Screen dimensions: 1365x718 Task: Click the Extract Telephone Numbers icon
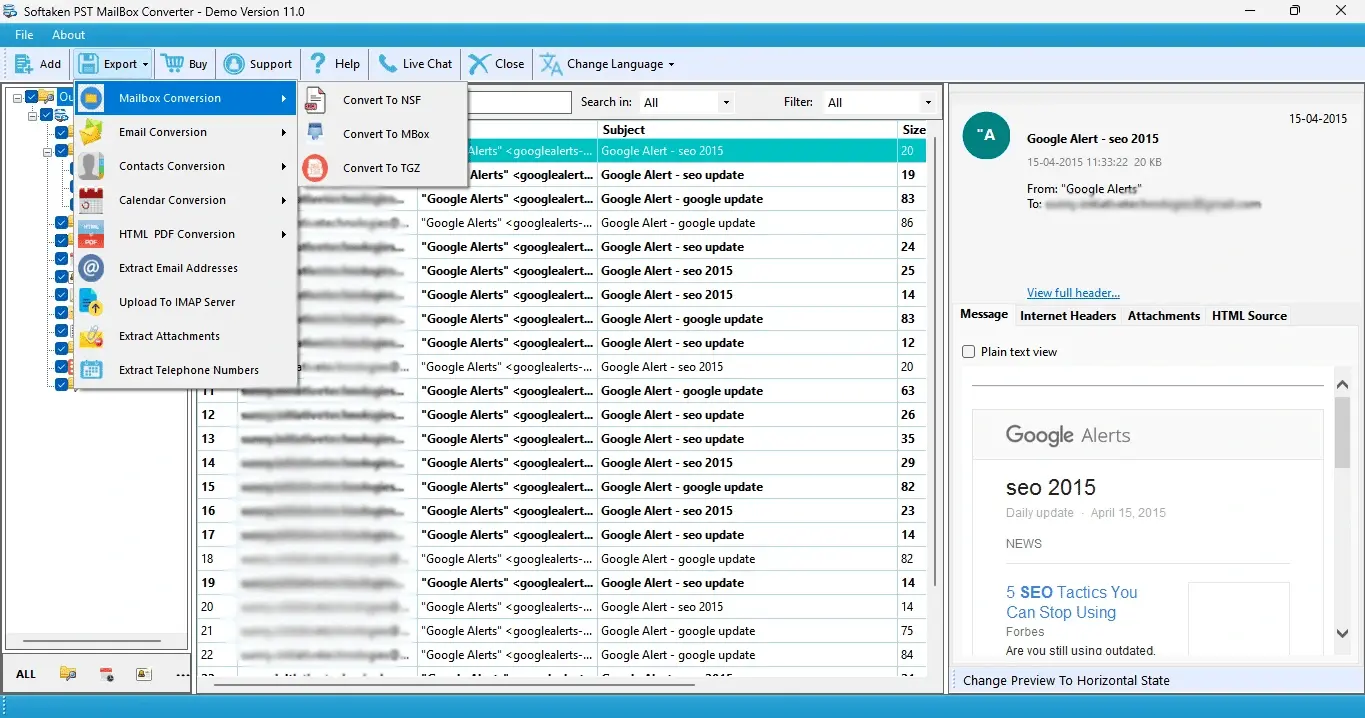point(92,370)
